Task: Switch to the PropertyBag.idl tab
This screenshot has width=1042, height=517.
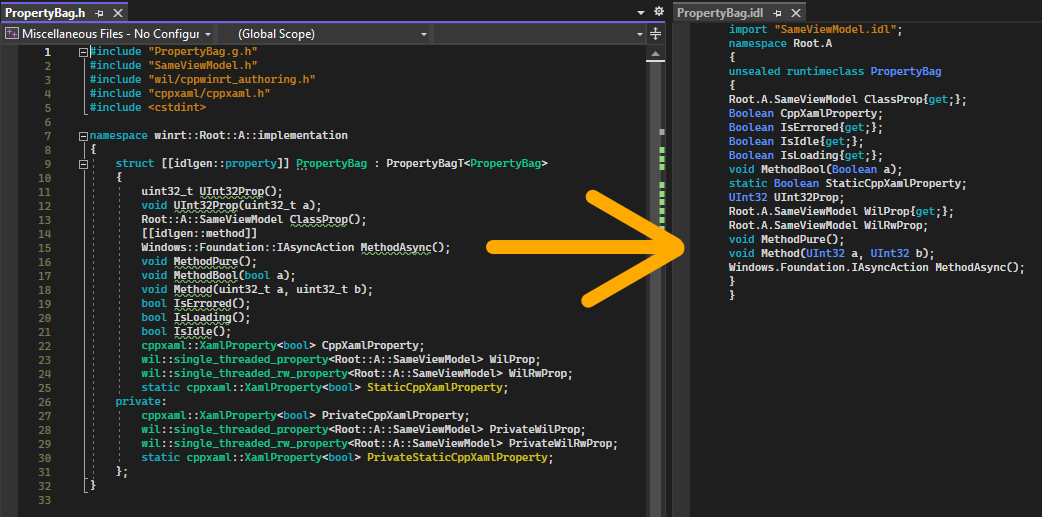Action: (x=721, y=13)
